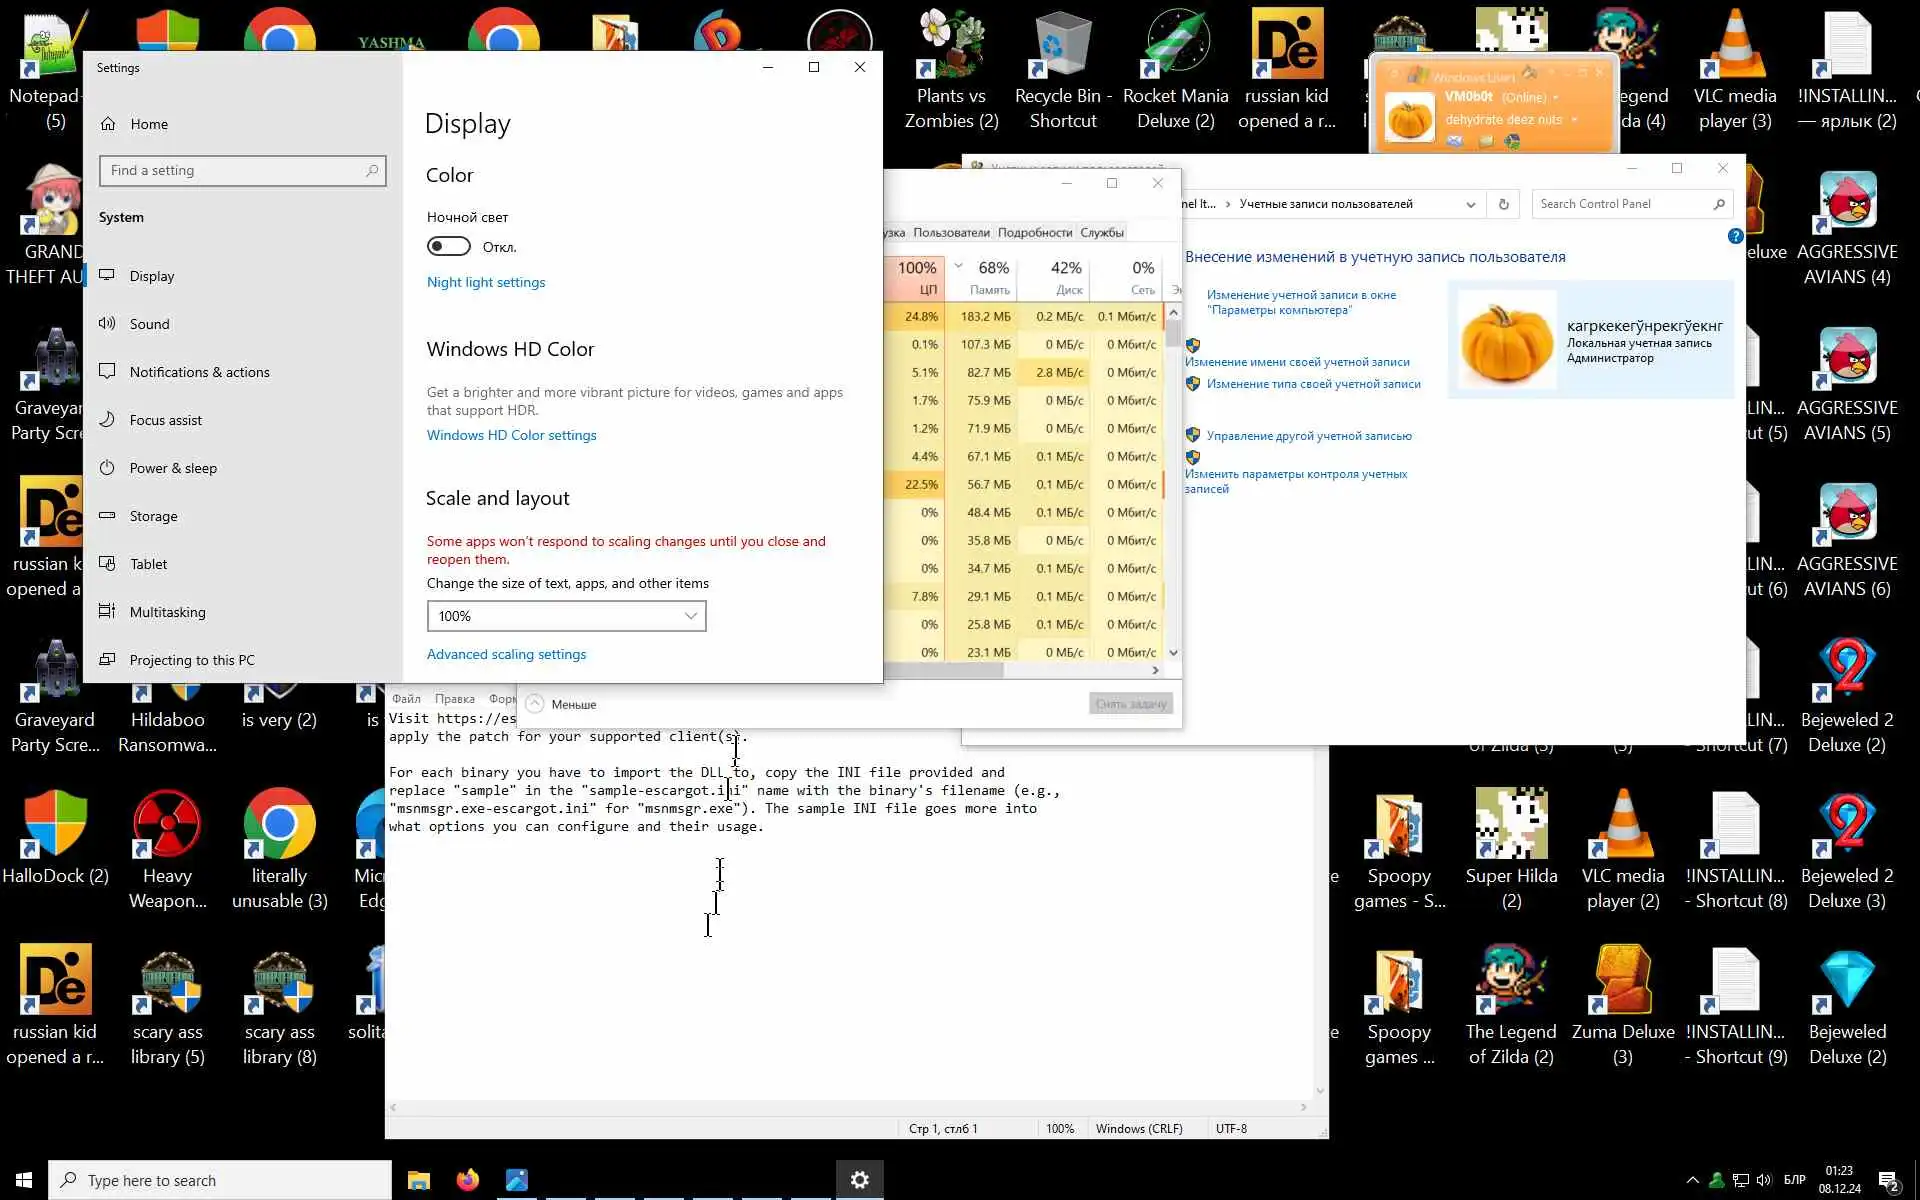Select Sound in Settings sidebar
The width and height of the screenshot is (1920, 1200).
(149, 324)
